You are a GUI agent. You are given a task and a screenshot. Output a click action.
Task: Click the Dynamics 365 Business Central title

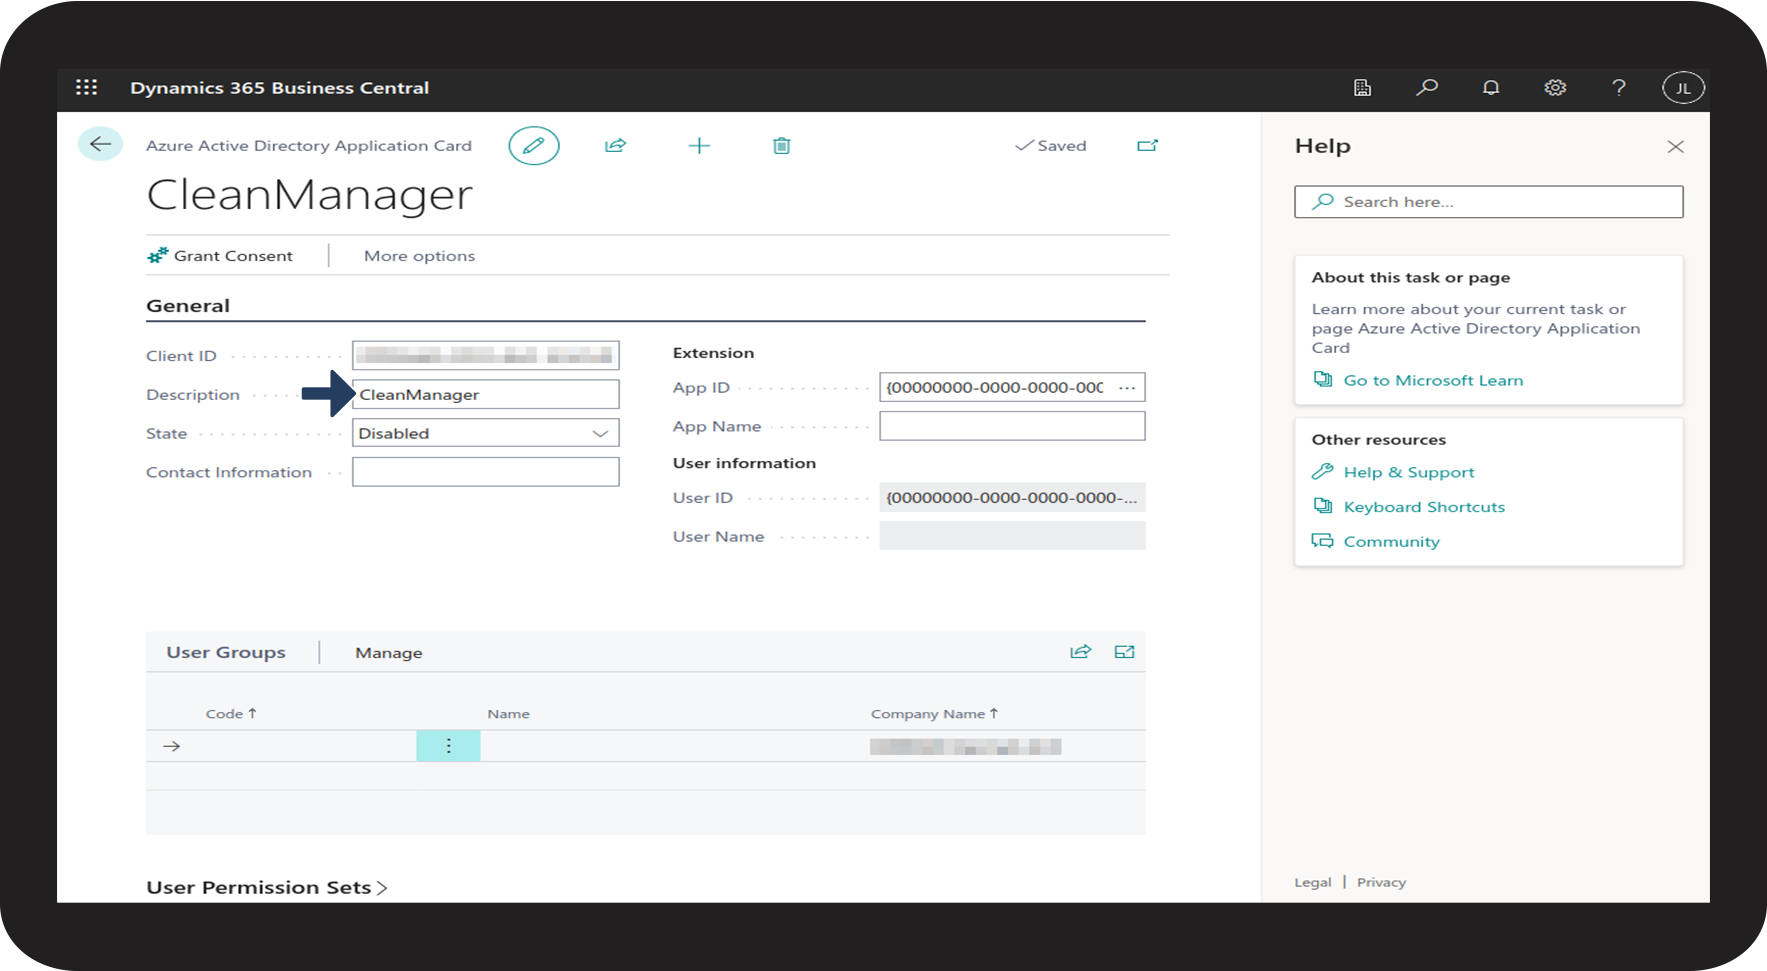tap(279, 88)
